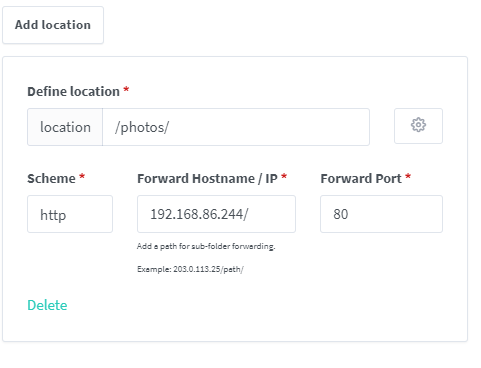This screenshot has width=481, height=368.
Task: Click the red asterisk beside Scheme
Action: coord(82,177)
